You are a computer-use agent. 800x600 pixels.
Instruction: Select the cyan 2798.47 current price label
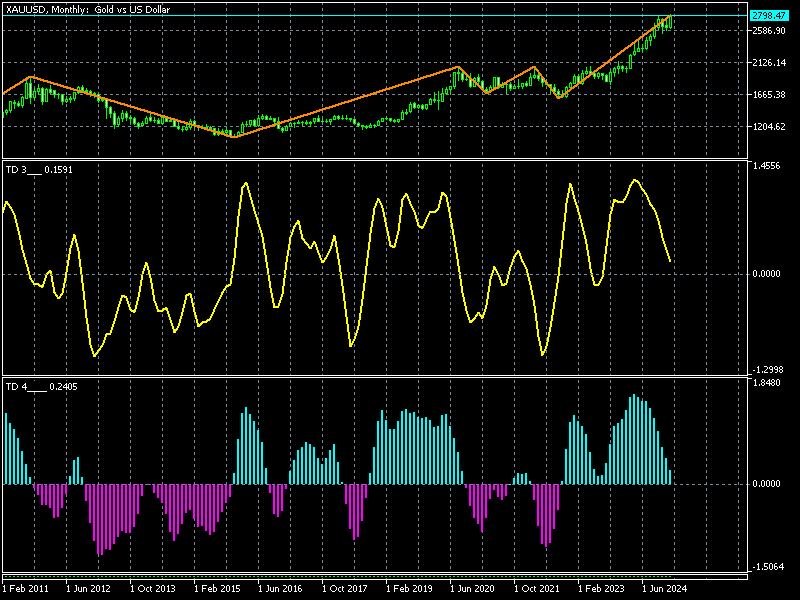pos(769,16)
